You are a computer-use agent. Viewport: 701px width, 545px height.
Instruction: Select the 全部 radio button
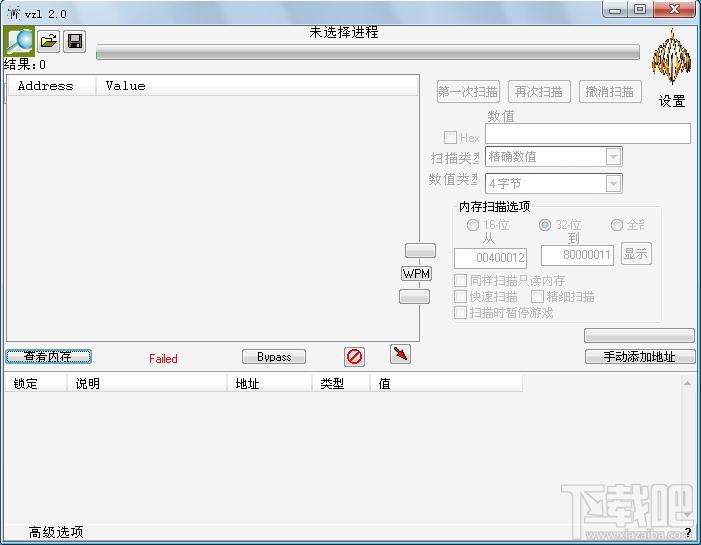(x=617, y=225)
